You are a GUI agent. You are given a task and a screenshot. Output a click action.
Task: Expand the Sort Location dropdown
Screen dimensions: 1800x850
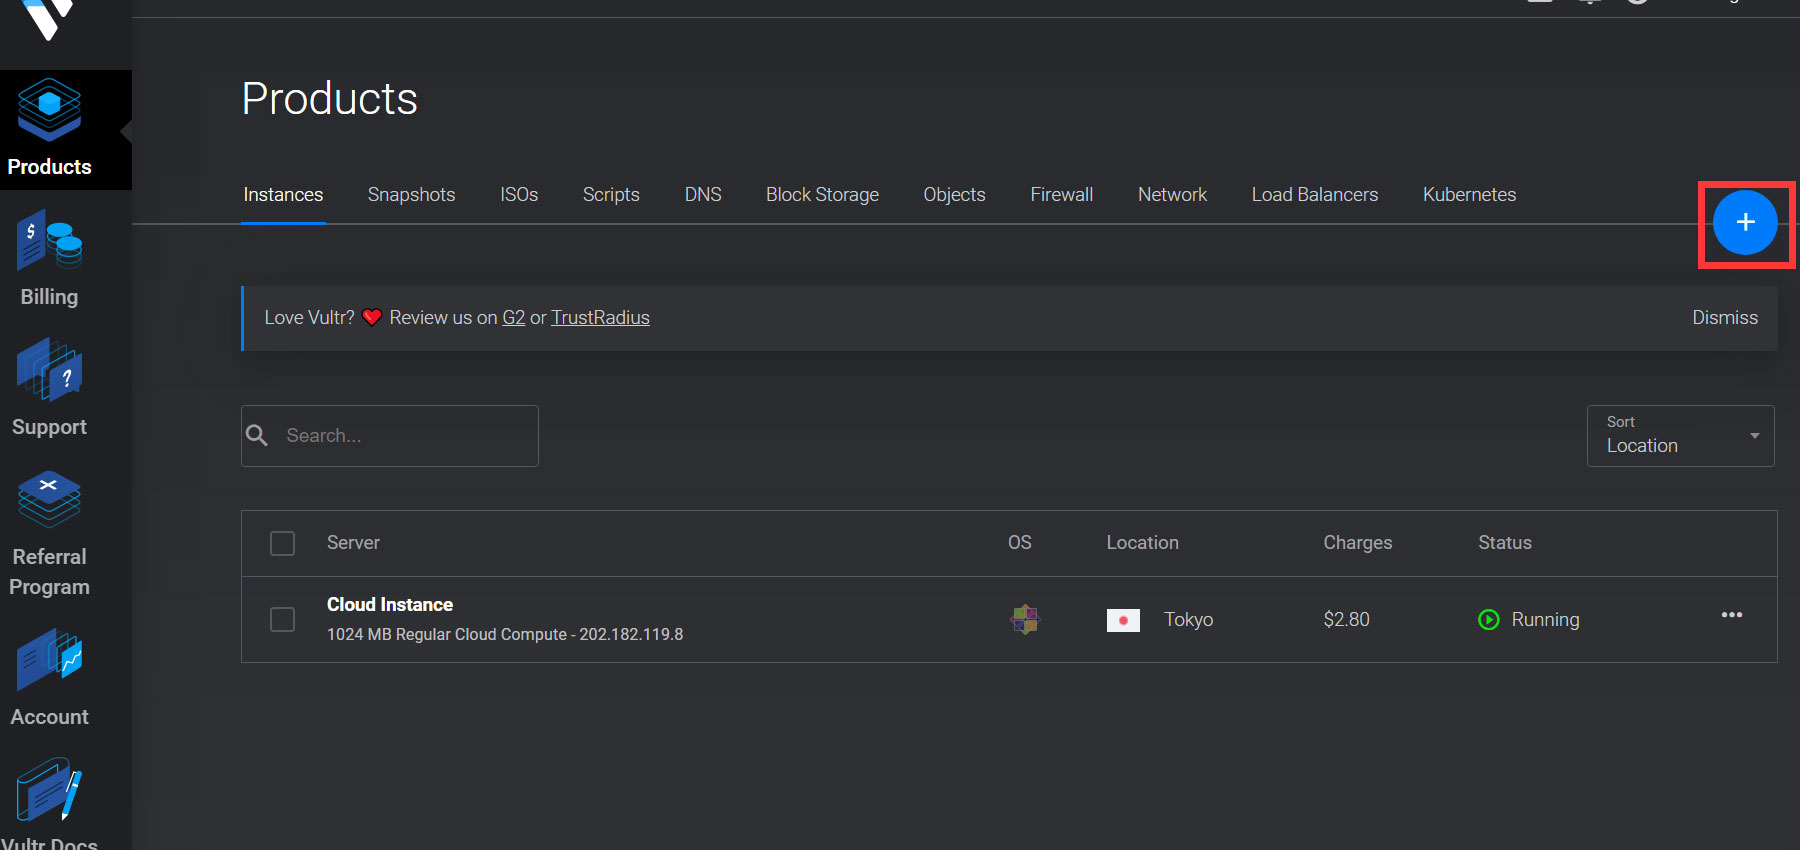[1680, 435]
